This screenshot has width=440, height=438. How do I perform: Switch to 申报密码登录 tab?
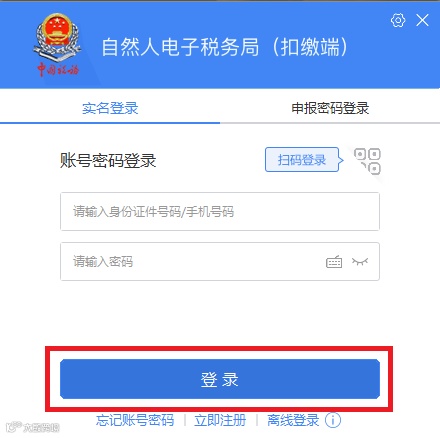tap(330, 108)
